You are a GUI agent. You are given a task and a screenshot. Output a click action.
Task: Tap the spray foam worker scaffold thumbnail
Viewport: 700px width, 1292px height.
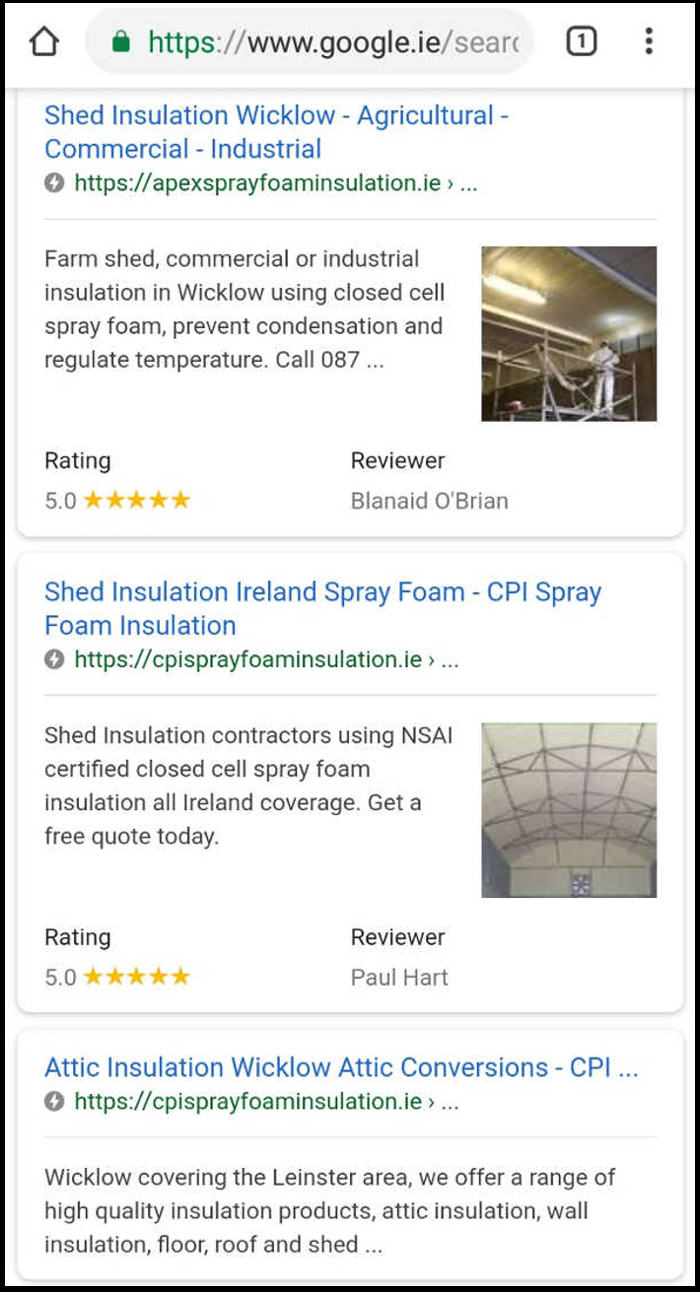tap(569, 334)
